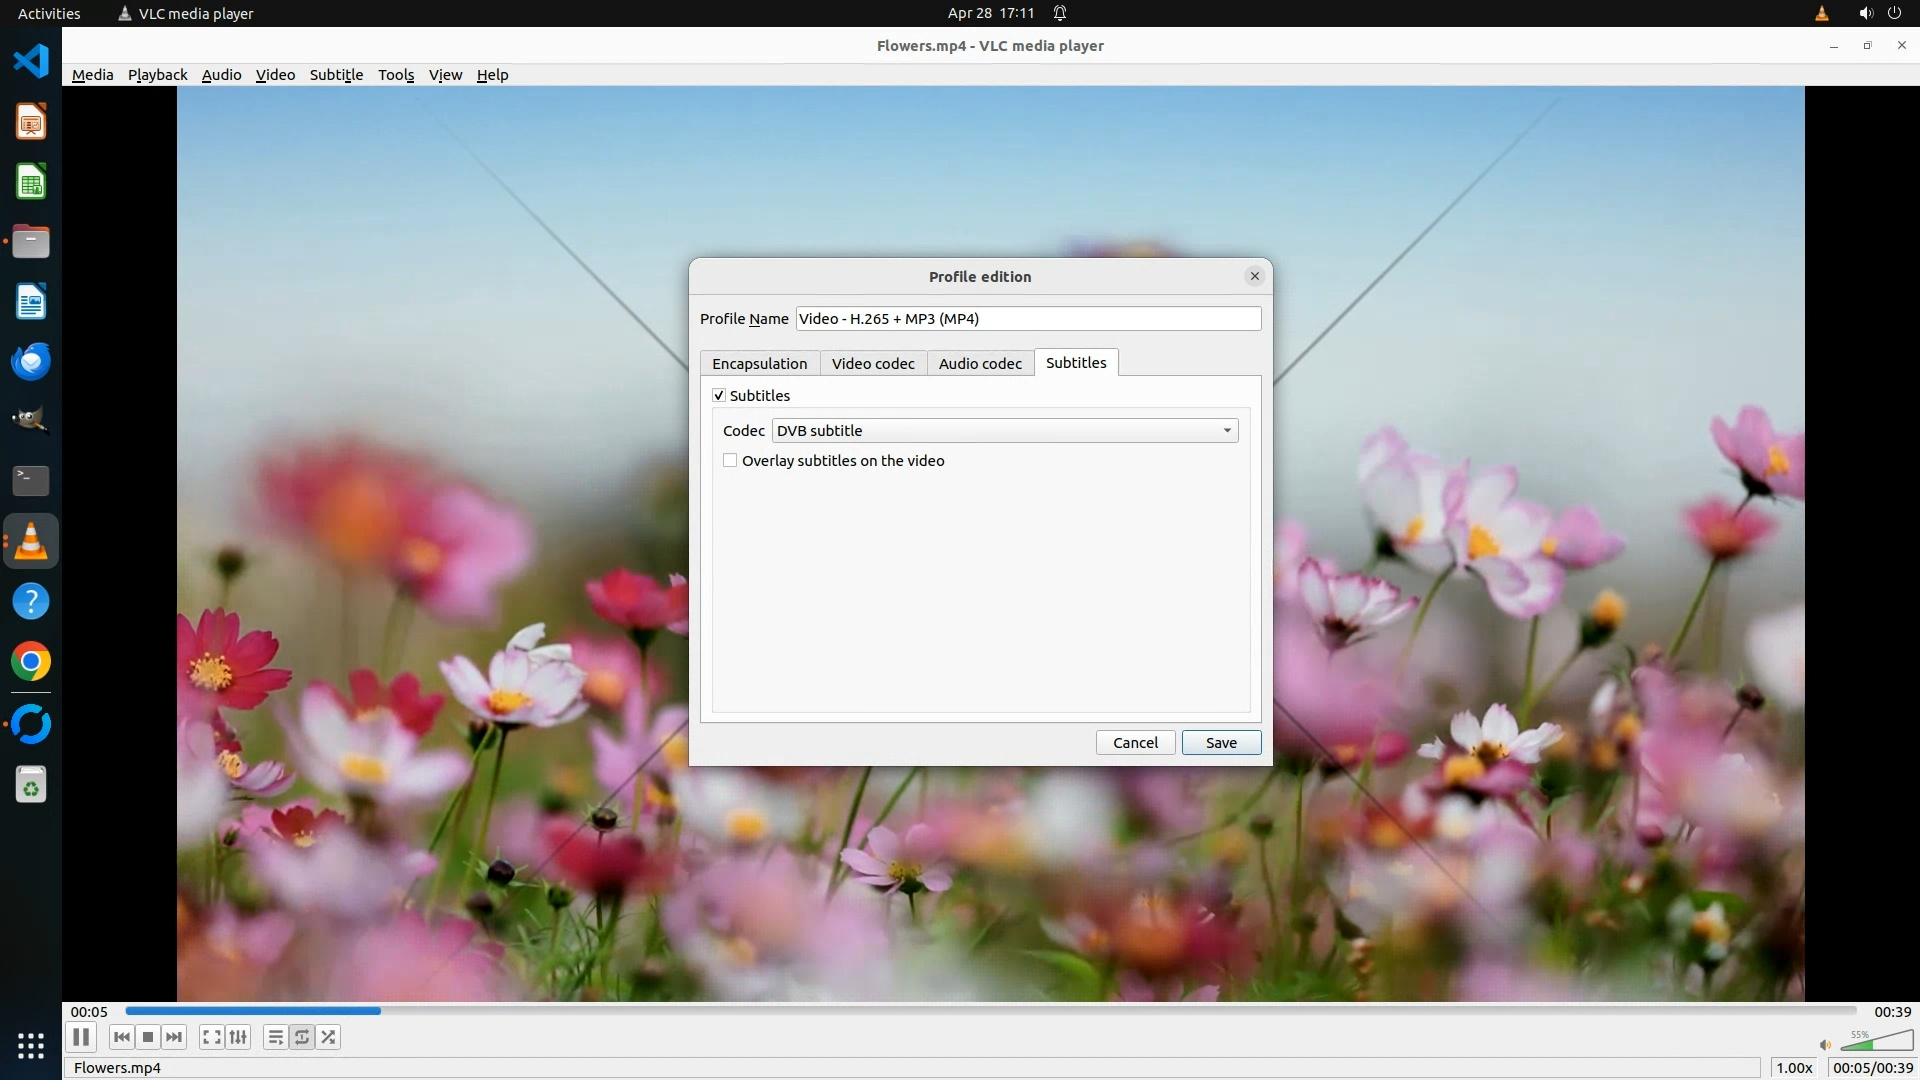
Task: Show the playlist panel
Action: [x=275, y=1037]
